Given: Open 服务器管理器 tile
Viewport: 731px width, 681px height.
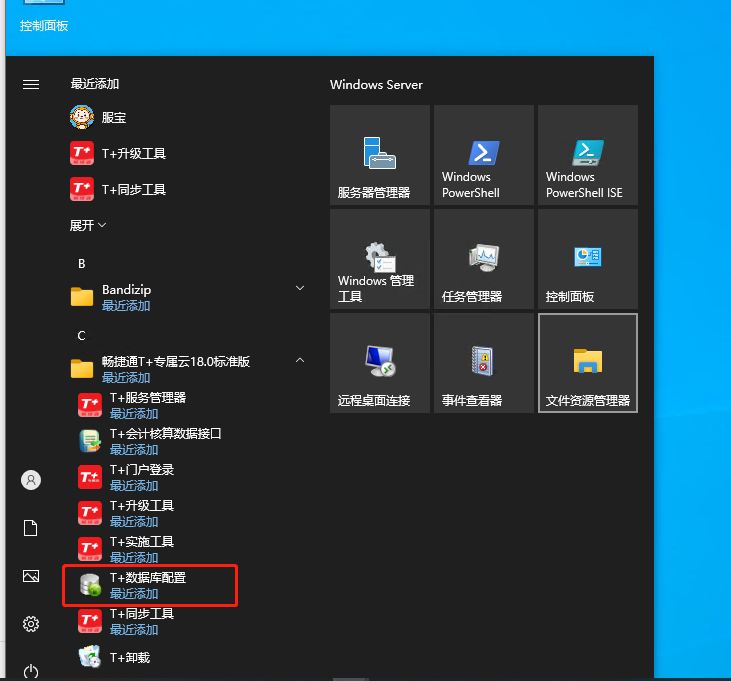Looking at the screenshot, I should coord(380,155).
